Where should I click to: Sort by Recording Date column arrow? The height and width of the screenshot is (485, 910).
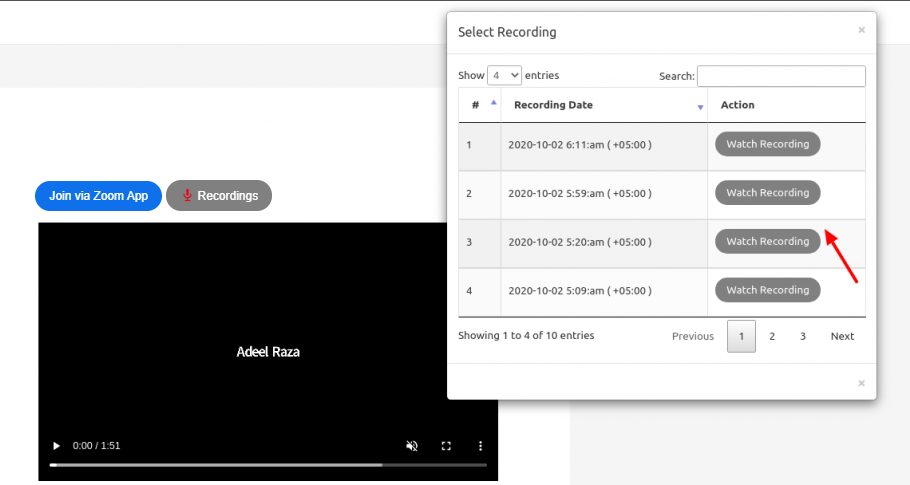pos(700,107)
